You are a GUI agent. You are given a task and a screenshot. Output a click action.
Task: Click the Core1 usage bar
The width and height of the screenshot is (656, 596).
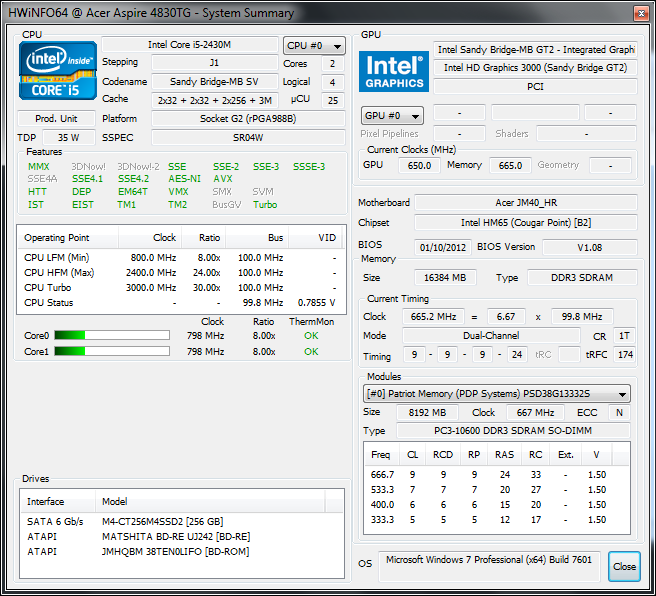click(112, 352)
